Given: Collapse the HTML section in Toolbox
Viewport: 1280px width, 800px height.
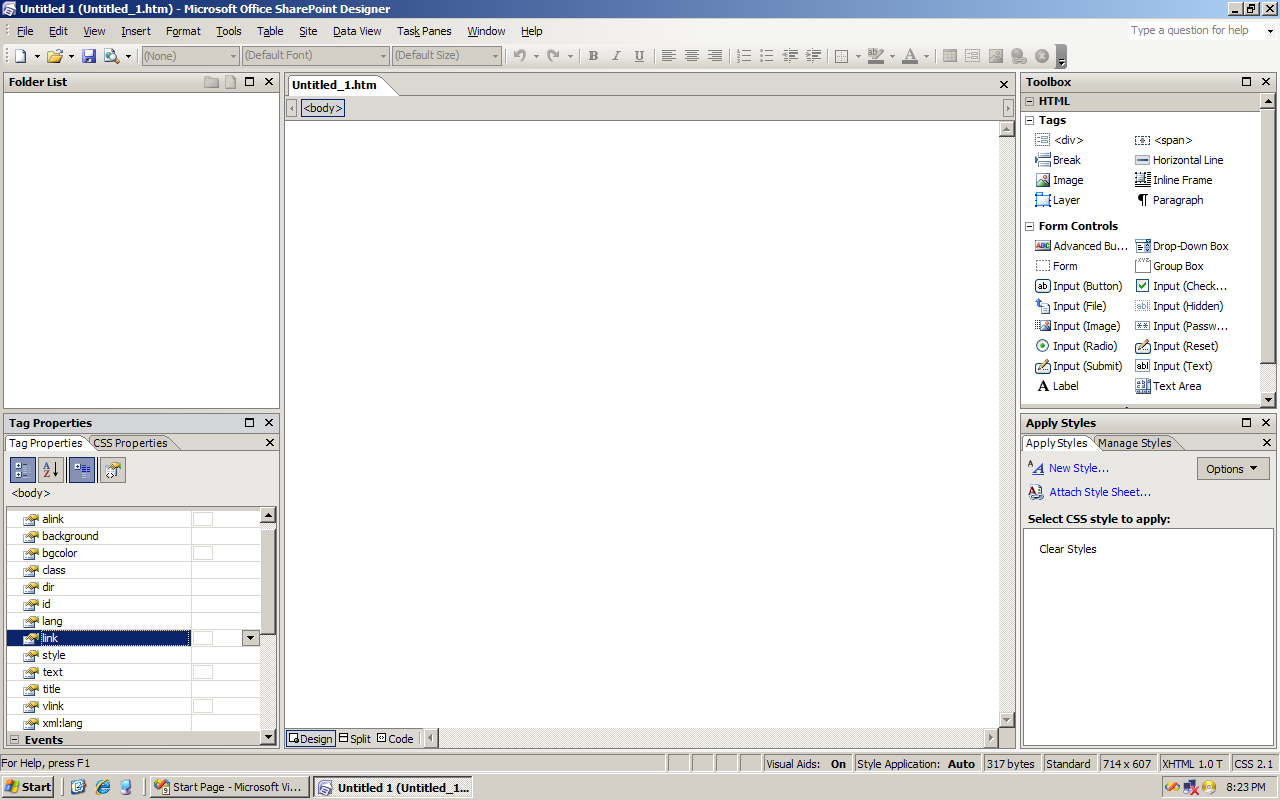Looking at the screenshot, I should 1029,101.
